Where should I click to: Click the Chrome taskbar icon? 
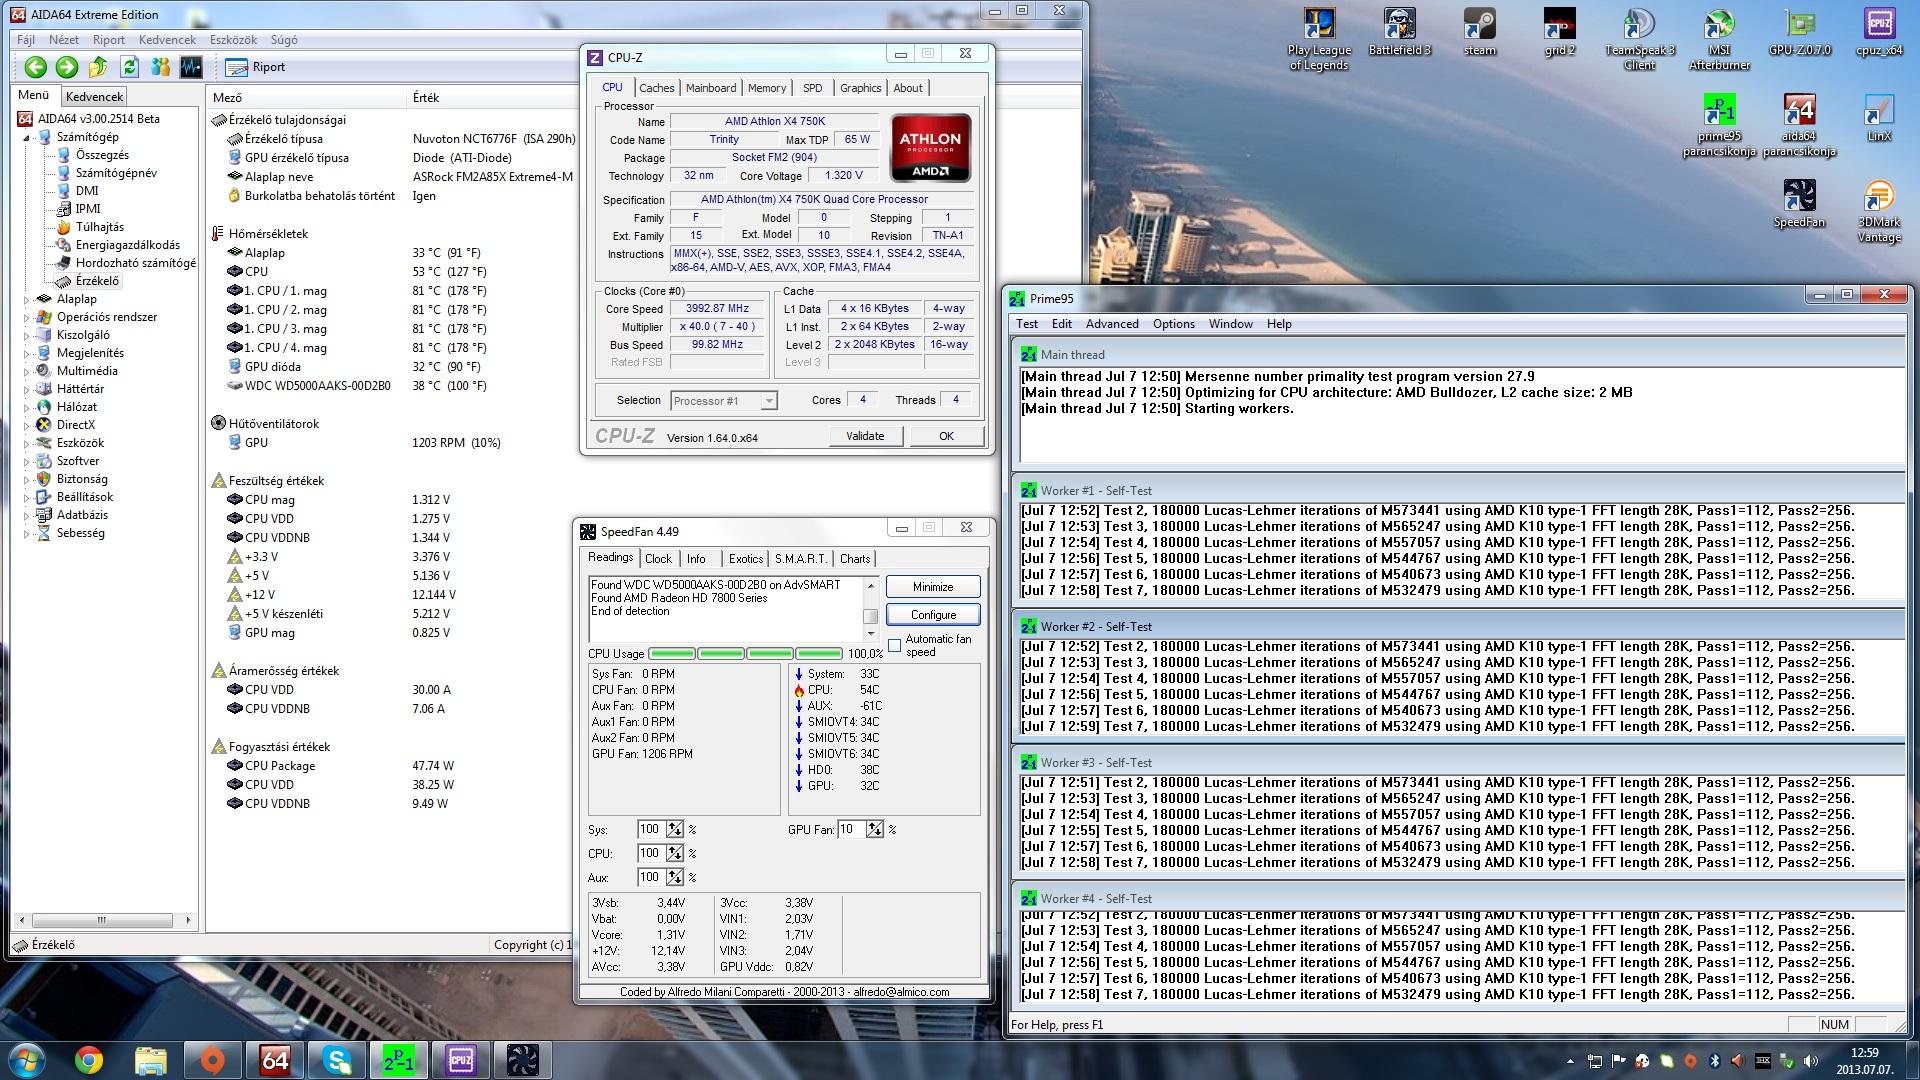tap(88, 1060)
